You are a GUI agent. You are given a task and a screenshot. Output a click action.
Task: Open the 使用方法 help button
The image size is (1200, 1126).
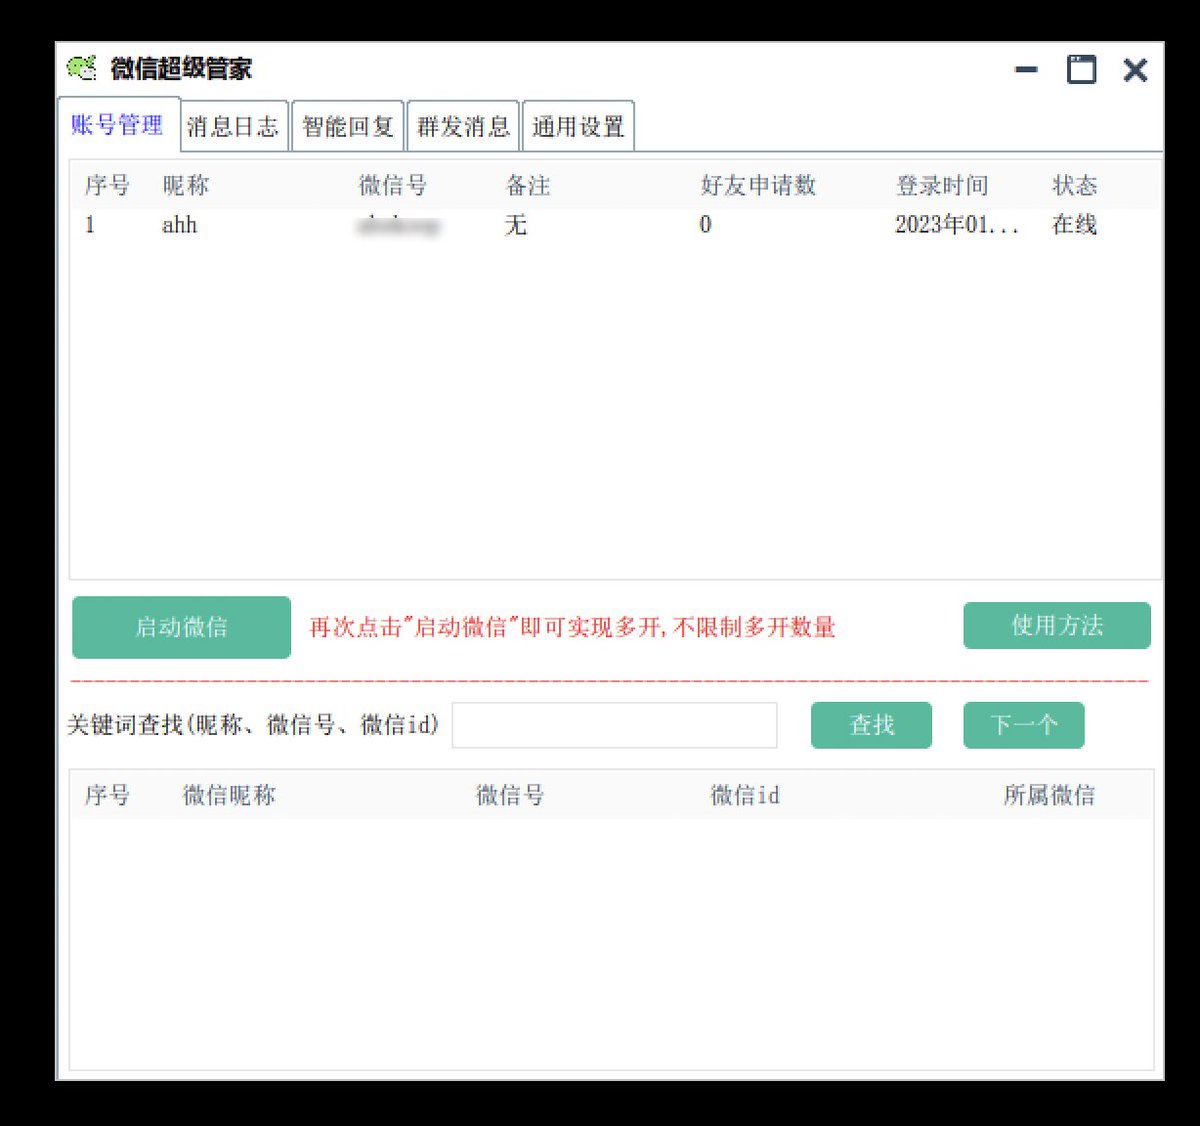(1057, 625)
